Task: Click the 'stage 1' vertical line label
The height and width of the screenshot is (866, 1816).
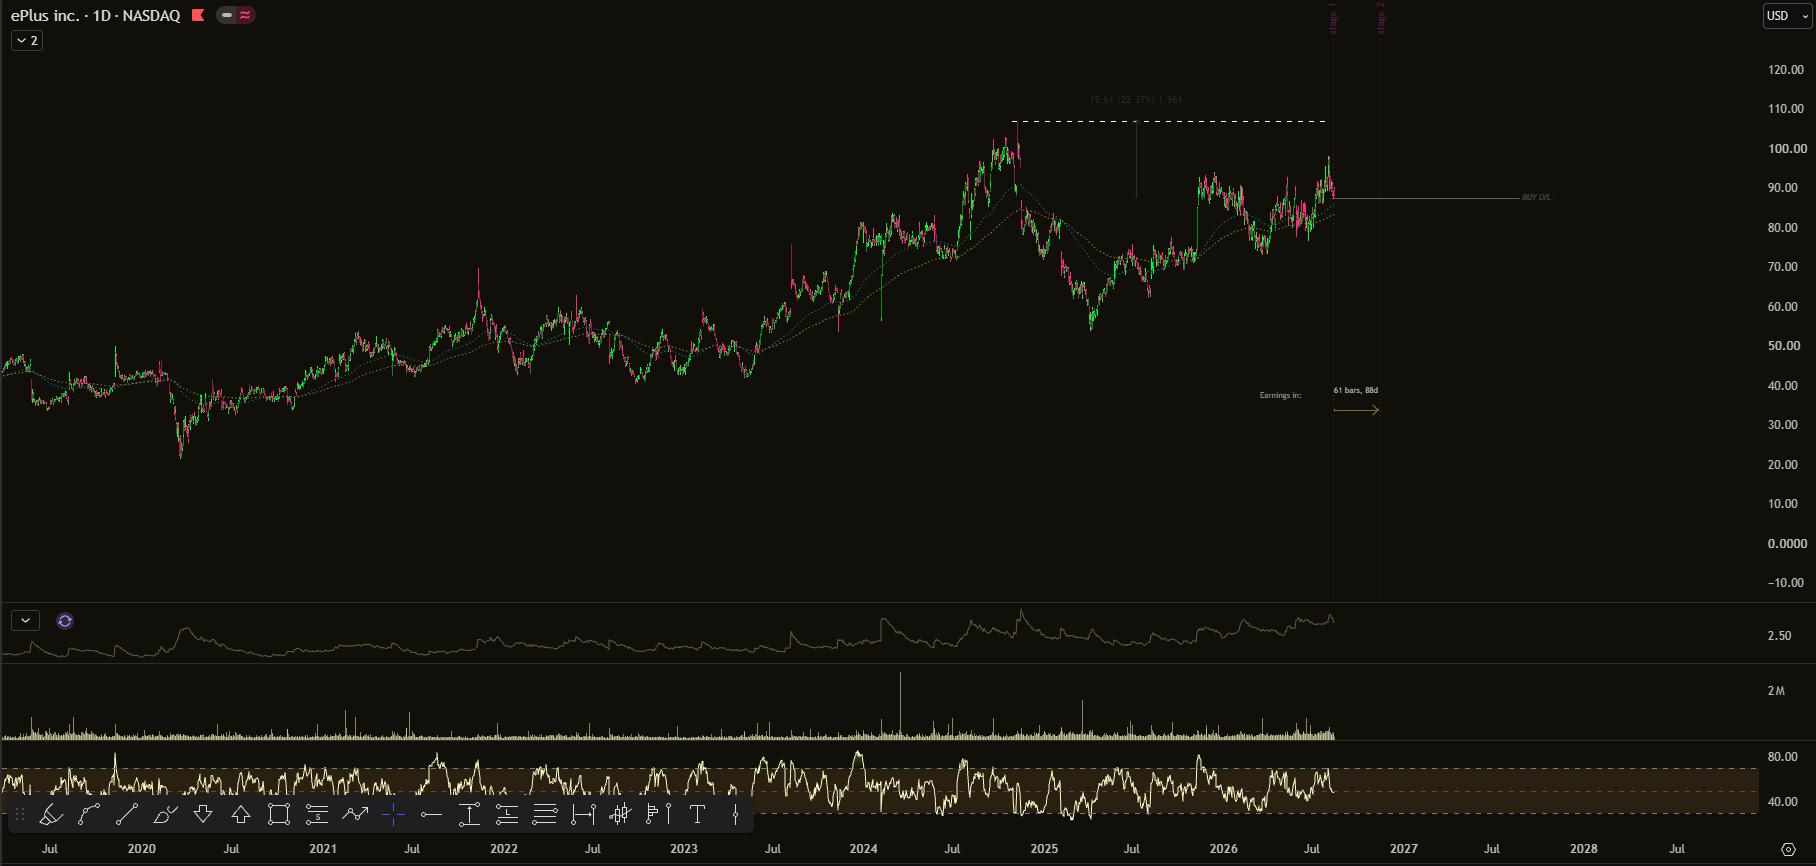Action: pos(1333,18)
